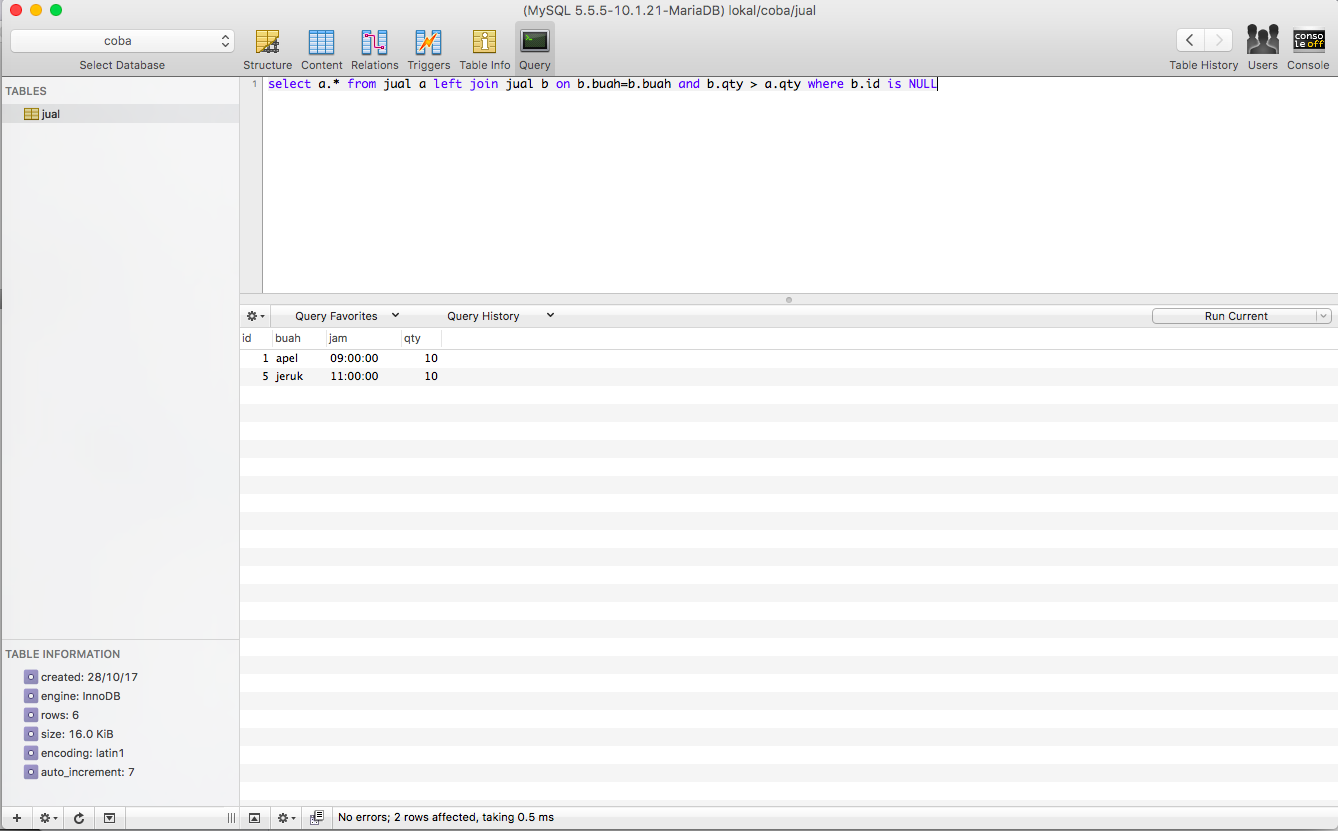Image resolution: width=1338 pixels, height=831 pixels.
Task: Click the editor/results splitter handle dot
Action: [x=789, y=299]
